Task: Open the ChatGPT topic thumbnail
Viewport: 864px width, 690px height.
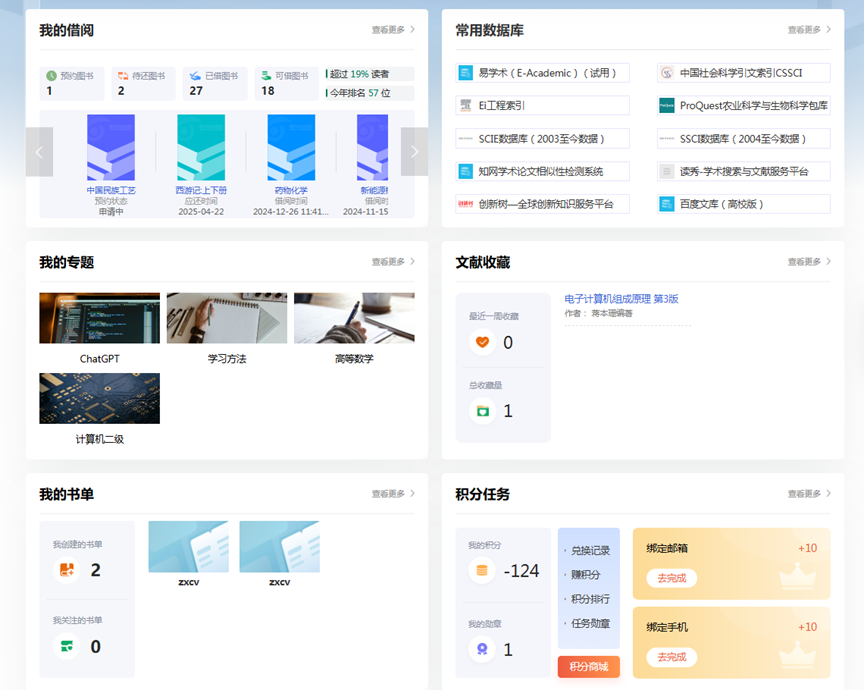Action: [99, 318]
